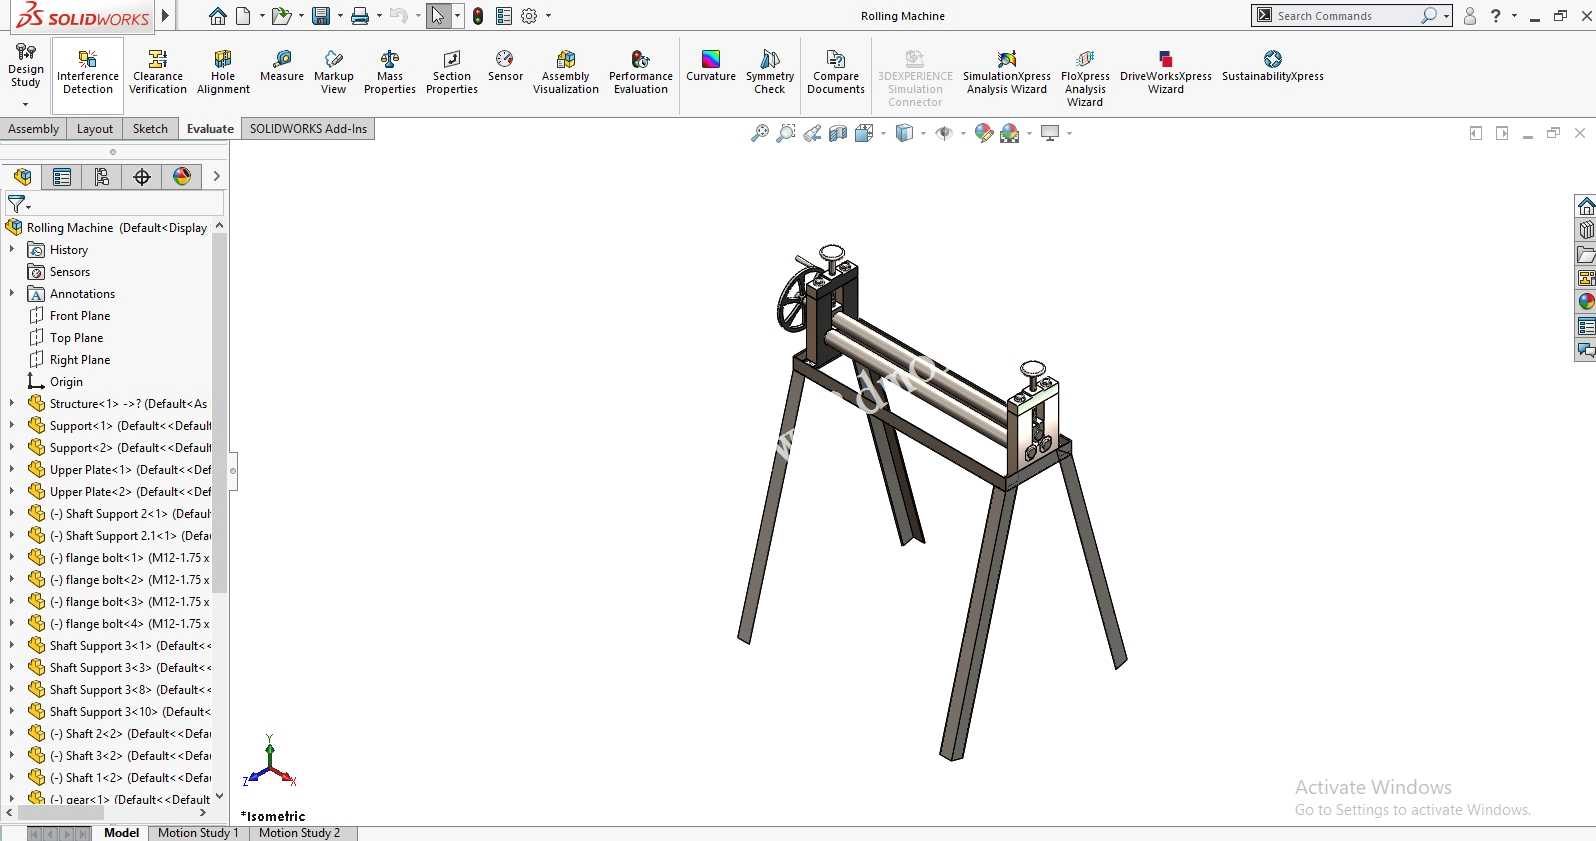Open Appearances task pane icon
Screen dimensions: 1596x841
click(x=1586, y=302)
